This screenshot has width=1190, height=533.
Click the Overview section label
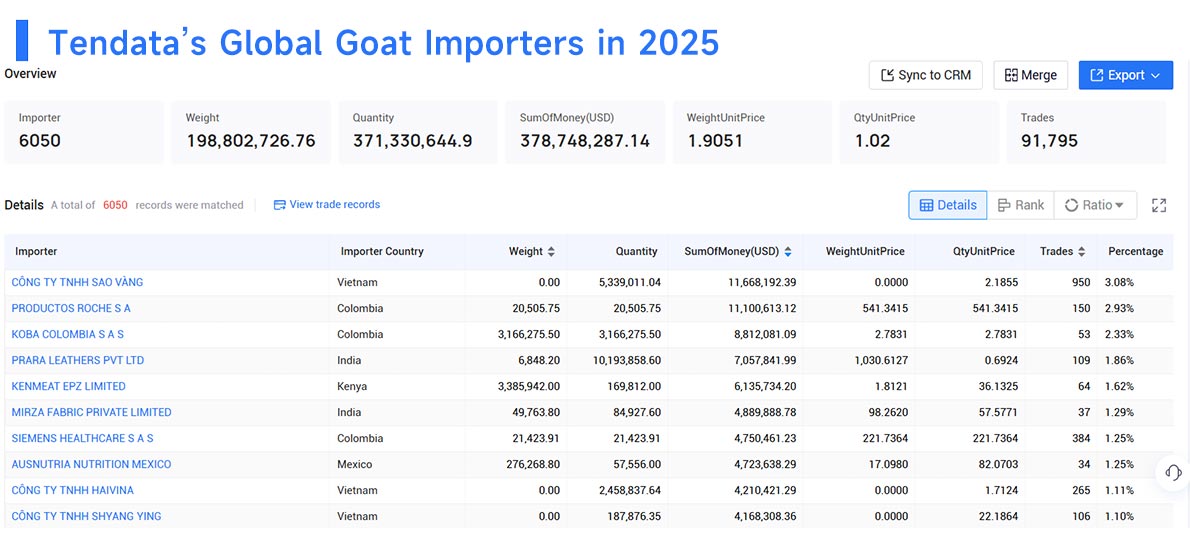30,74
